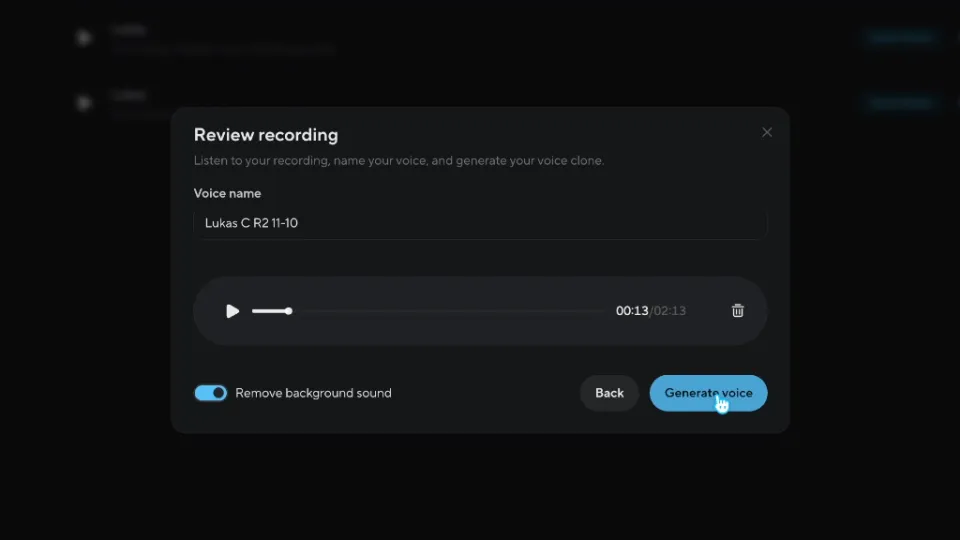Click the dialog subtitle about voice clone
960x540 pixels.
click(x=399, y=160)
